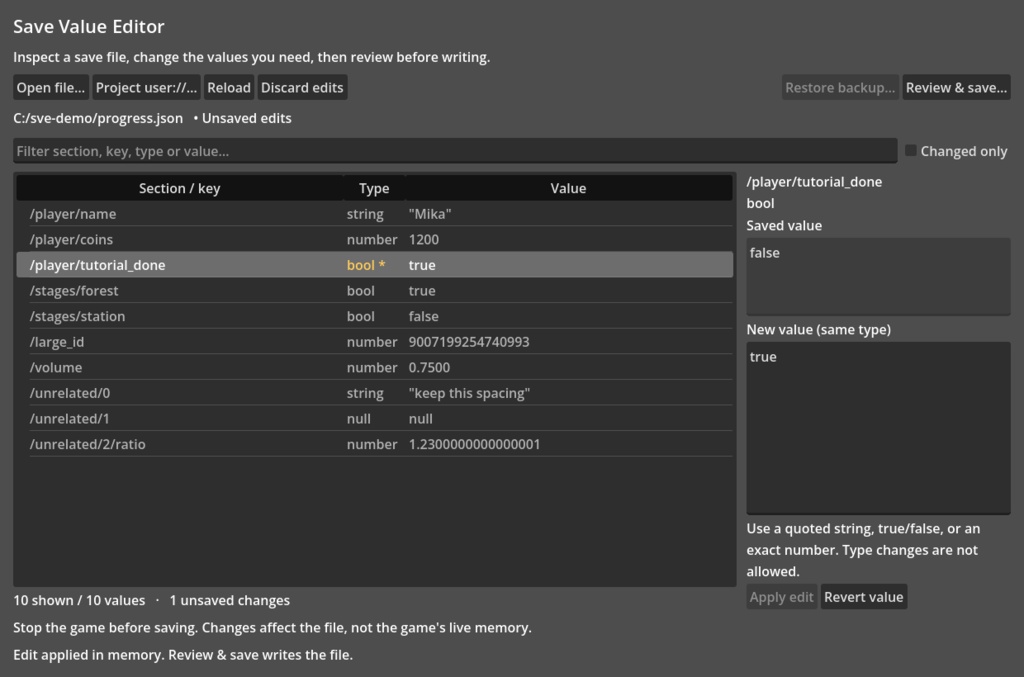This screenshot has width=1024, height=677.
Task: Click the 1.2300000000000001 ratio value
Action: click(474, 443)
